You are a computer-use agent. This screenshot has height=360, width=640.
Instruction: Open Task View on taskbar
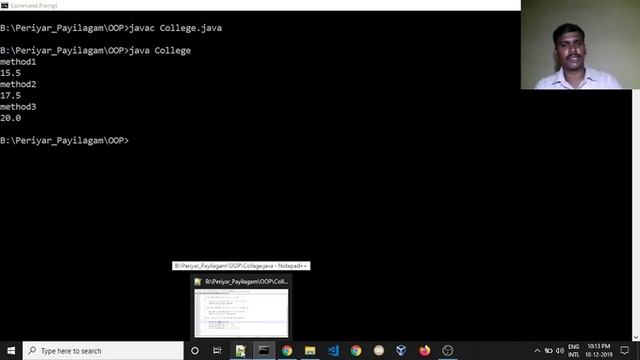[217, 351]
